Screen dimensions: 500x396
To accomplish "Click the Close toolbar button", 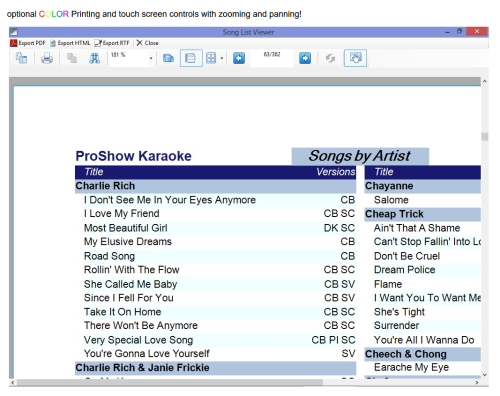I will pyautogui.click(x=147, y=43).
